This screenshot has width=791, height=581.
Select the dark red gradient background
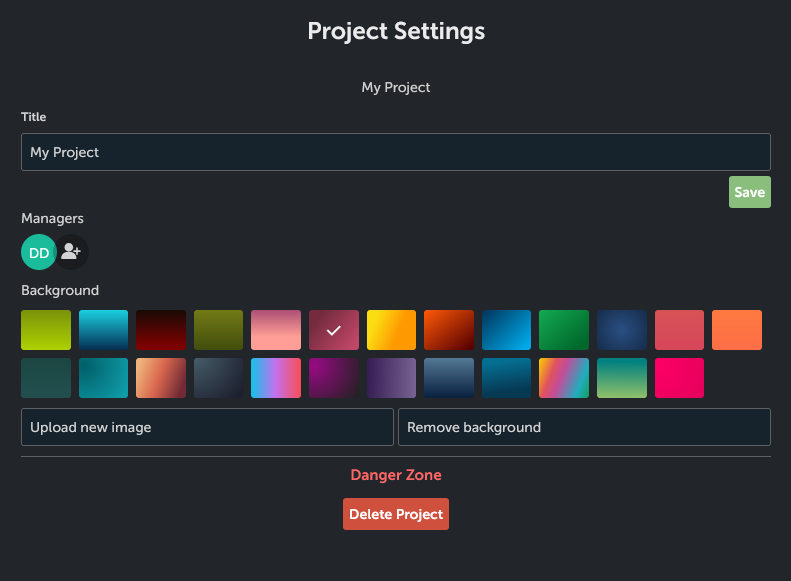(x=161, y=330)
